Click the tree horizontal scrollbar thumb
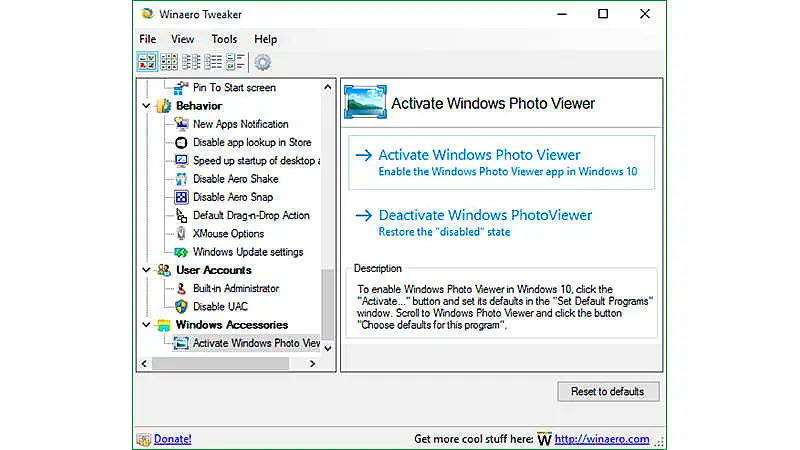The image size is (800, 450). click(x=220, y=364)
